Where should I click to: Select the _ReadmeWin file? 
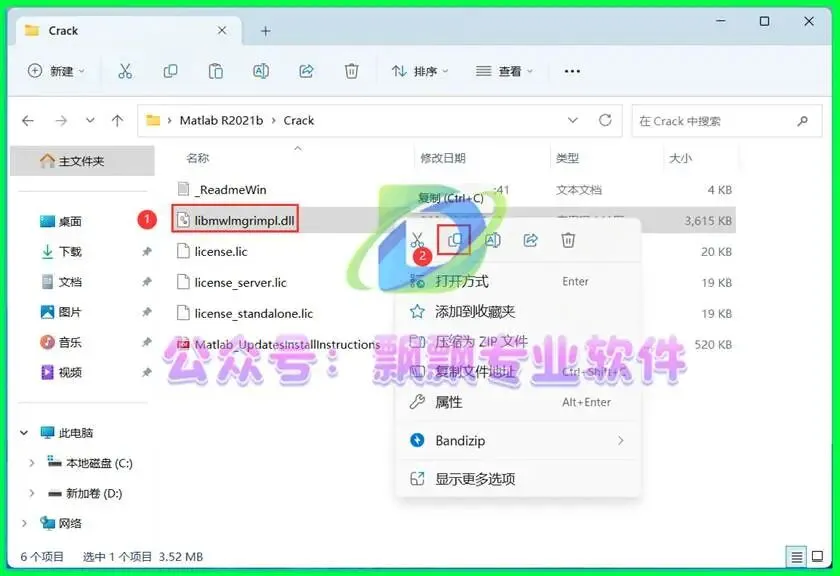pos(222,190)
